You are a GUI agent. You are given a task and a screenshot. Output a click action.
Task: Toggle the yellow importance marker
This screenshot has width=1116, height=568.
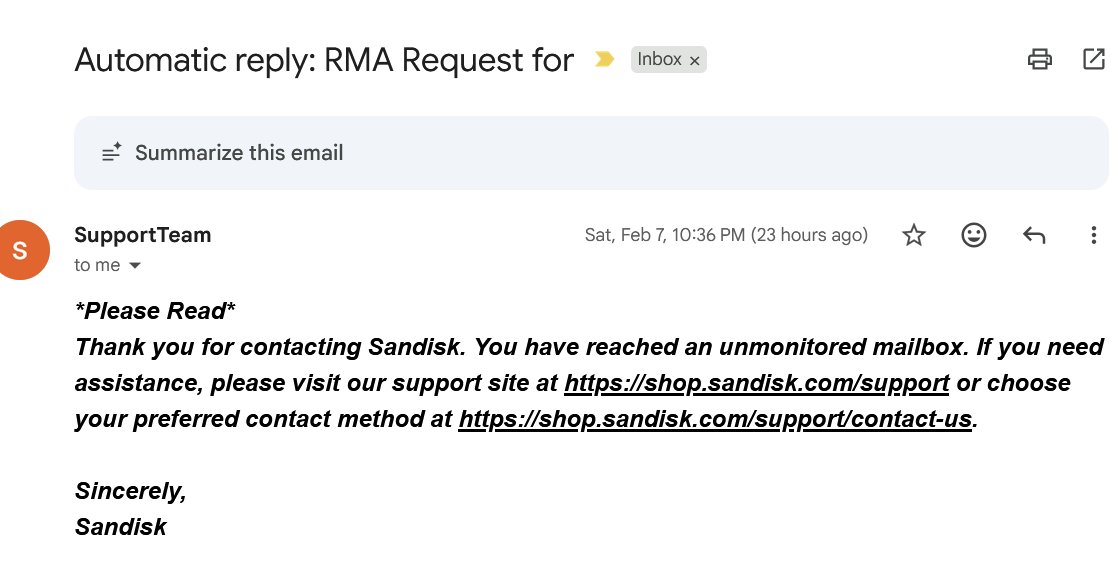tap(604, 59)
